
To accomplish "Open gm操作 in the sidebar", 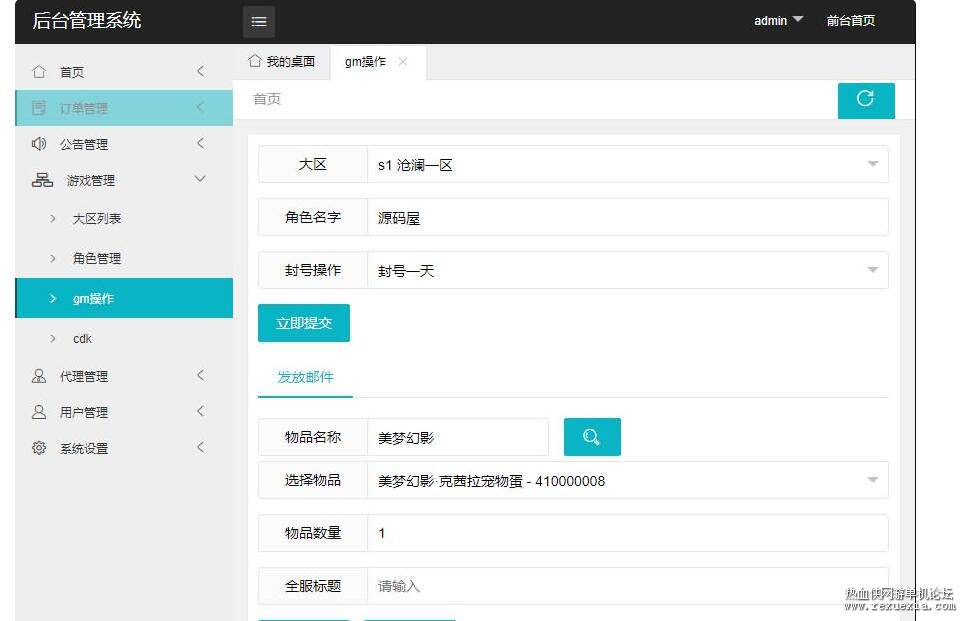I will 124,298.
